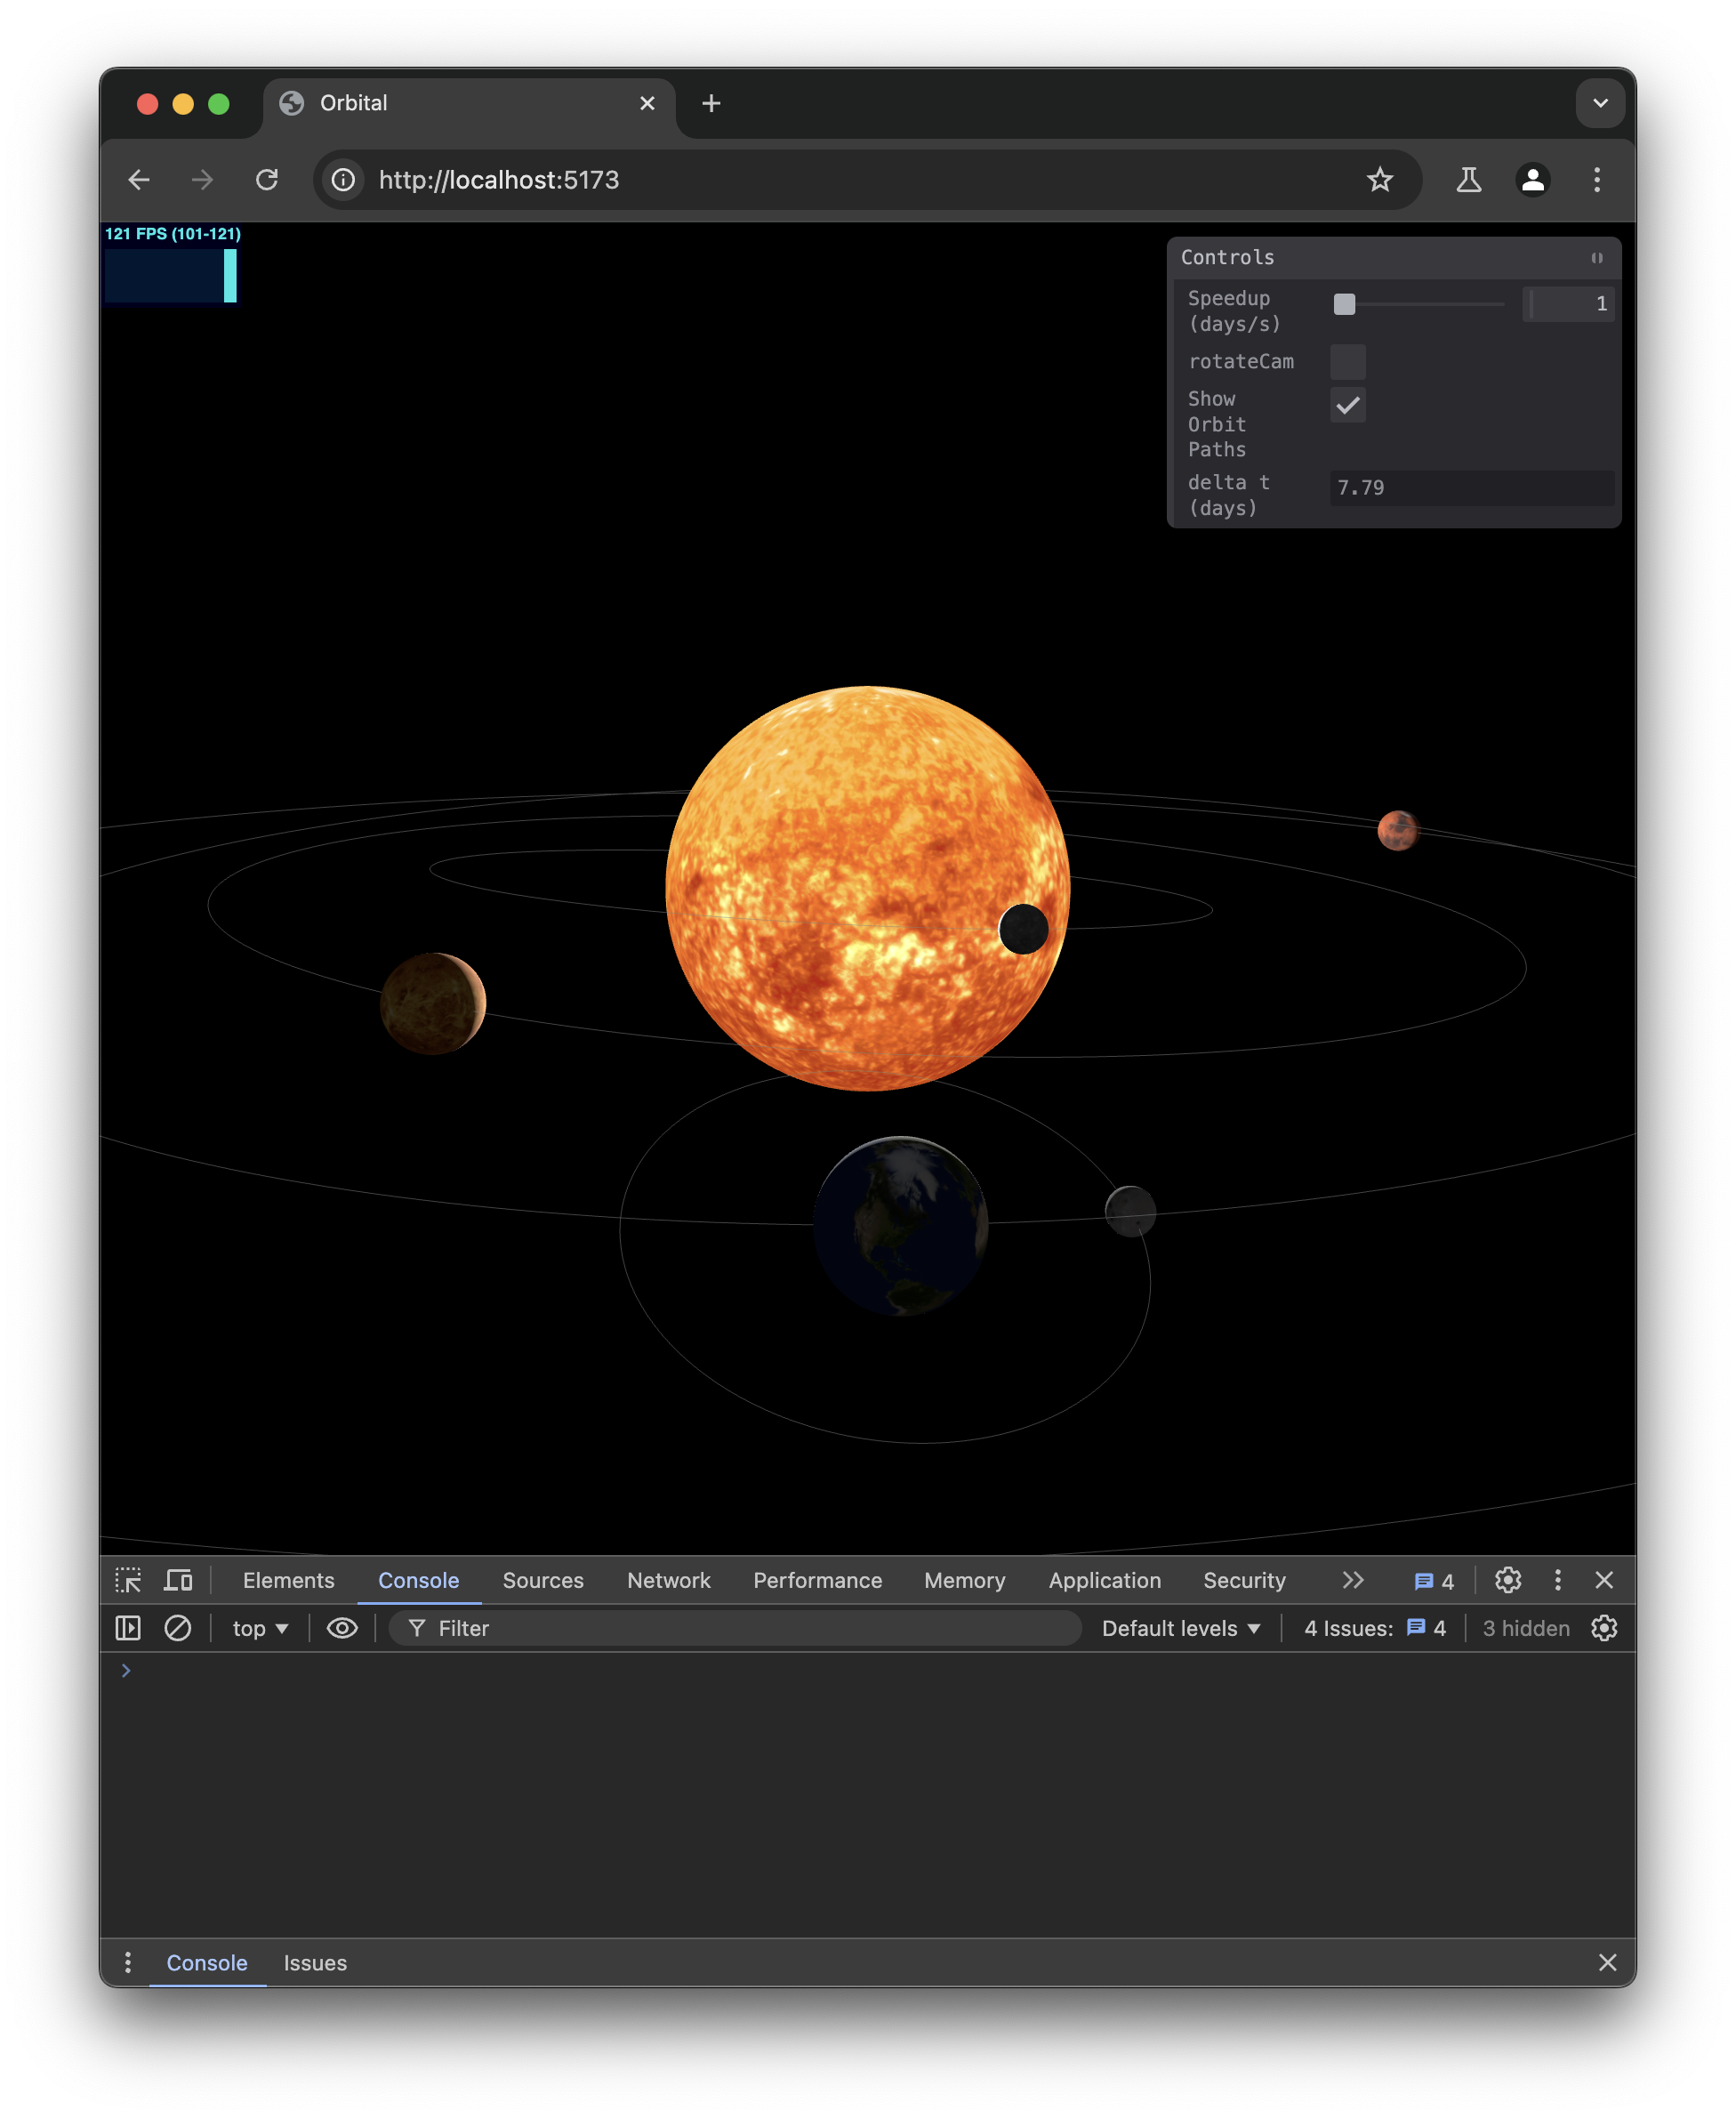Viewport: 1736px width, 2119px height.
Task: Open Chrome Labs flask icon
Action: 1469,180
